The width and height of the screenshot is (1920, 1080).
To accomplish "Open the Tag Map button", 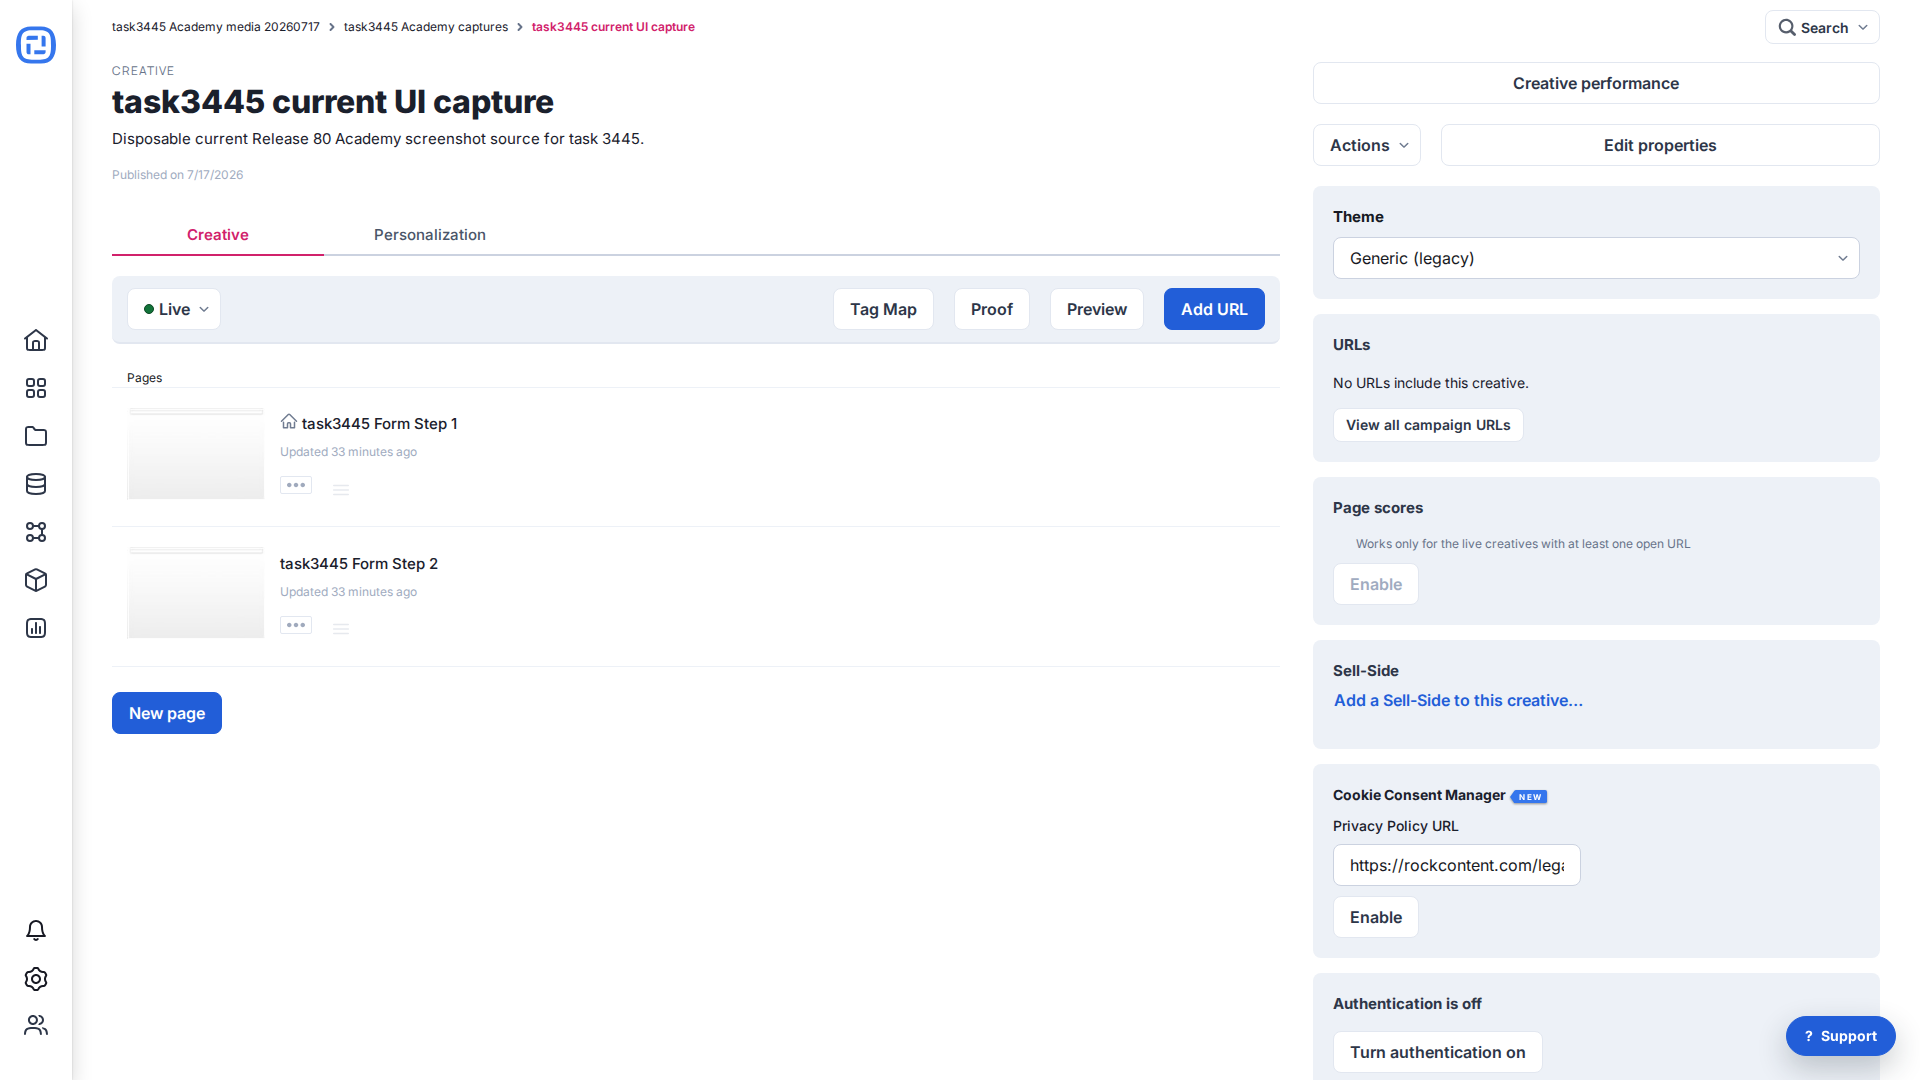I will [x=883, y=309].
